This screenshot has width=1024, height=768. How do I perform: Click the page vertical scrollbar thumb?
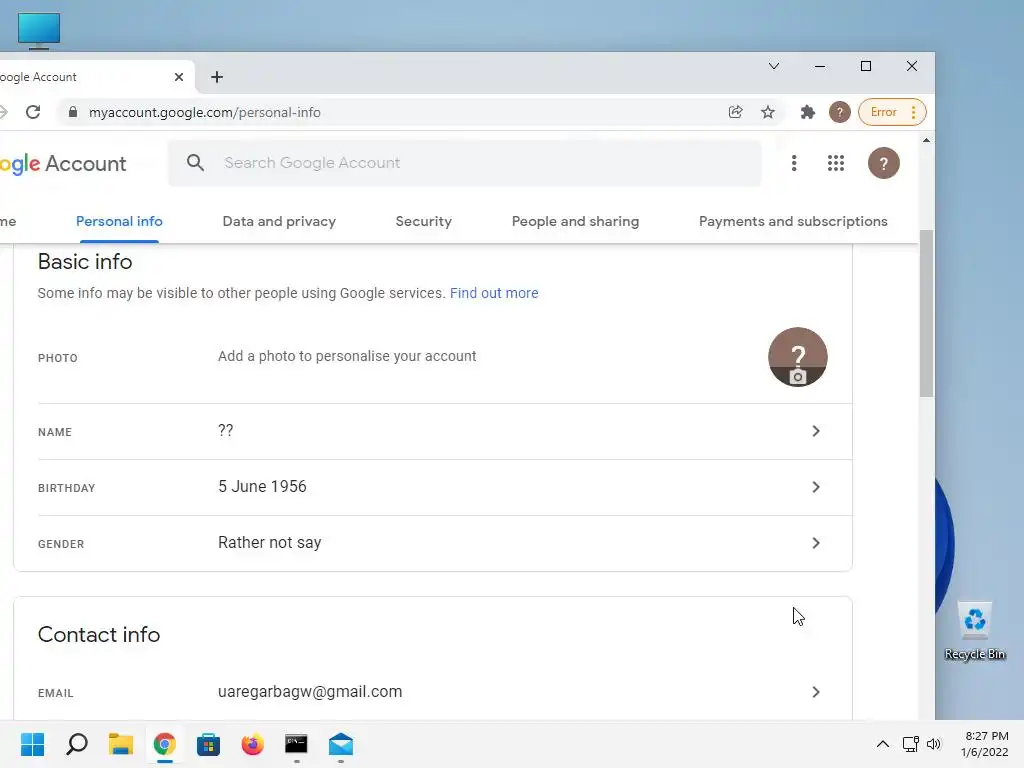tap(926, 313)
